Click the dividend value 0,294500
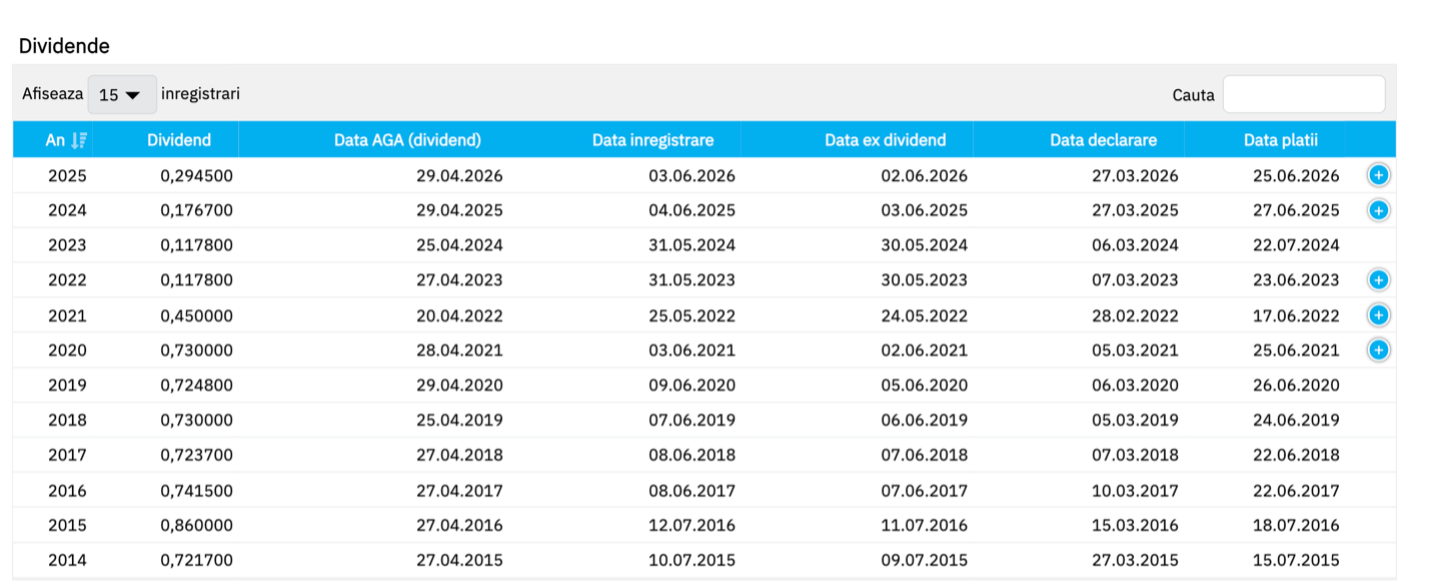Viewport: 1430px width, 583px height. pos(196,176)
